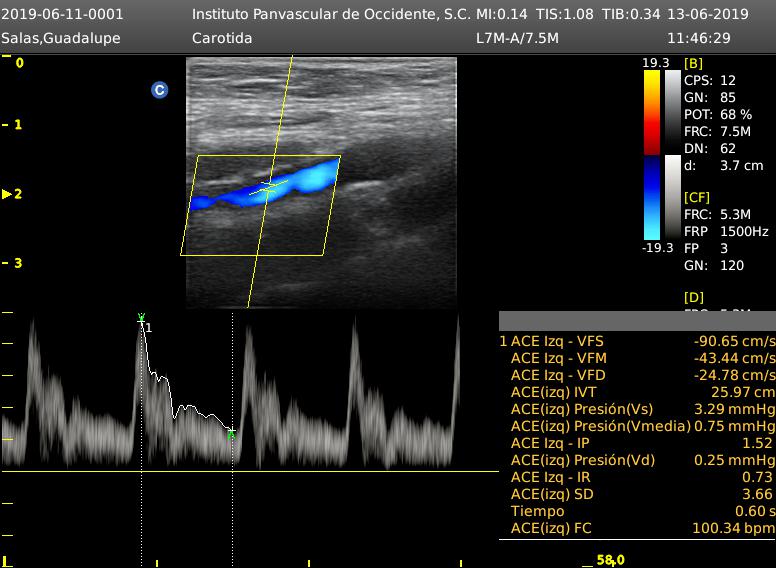
Task: Click the Carotida exam type label
Action: coord(222,38)
